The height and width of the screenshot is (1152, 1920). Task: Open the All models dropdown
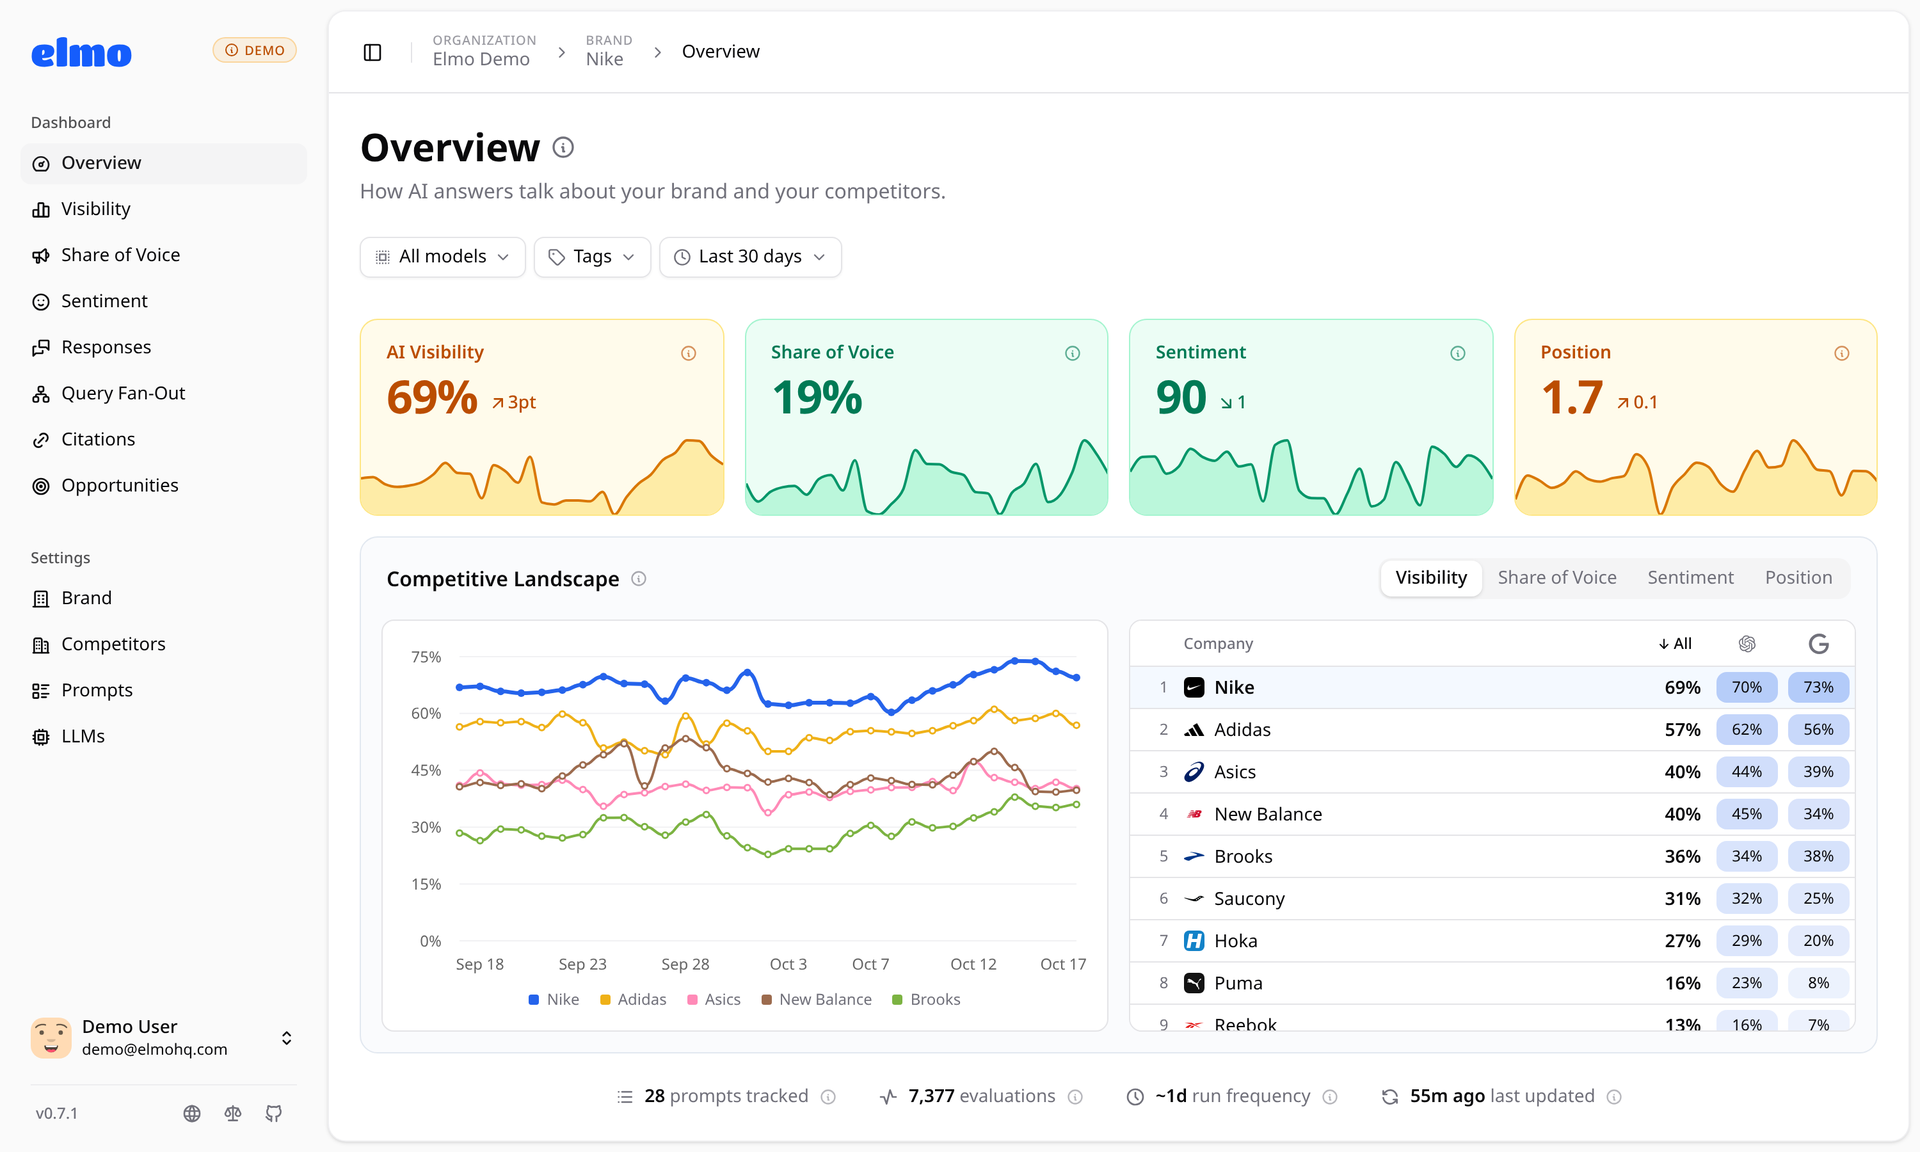click(442, 257)
